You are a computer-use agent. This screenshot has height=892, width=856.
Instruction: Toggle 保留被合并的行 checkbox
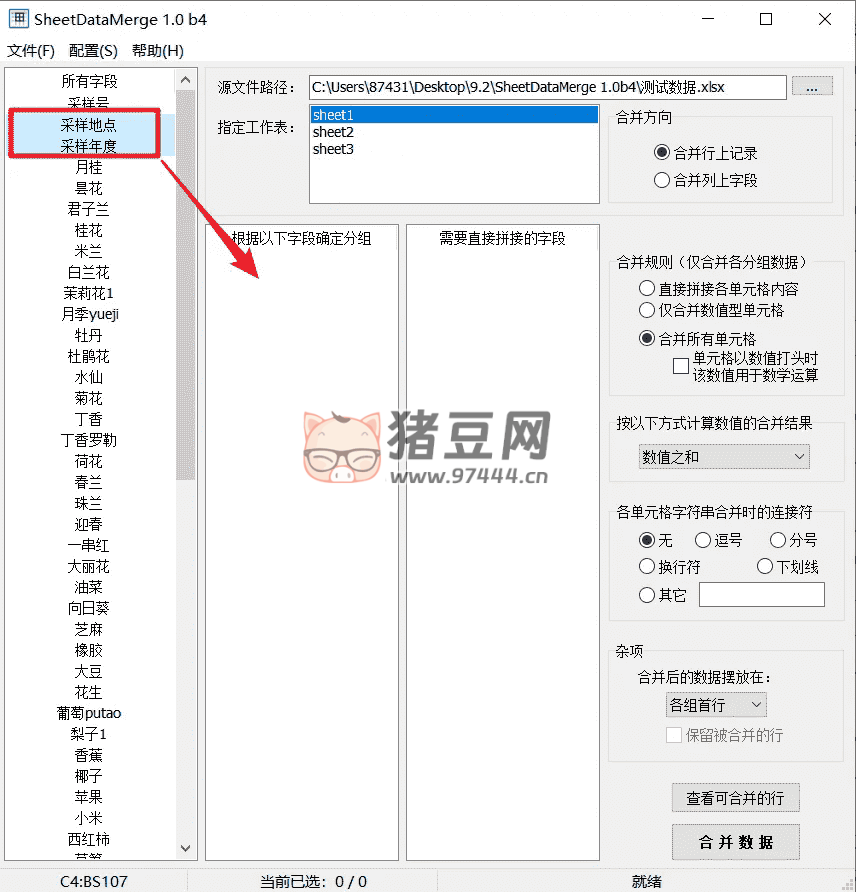click(673, 735)
